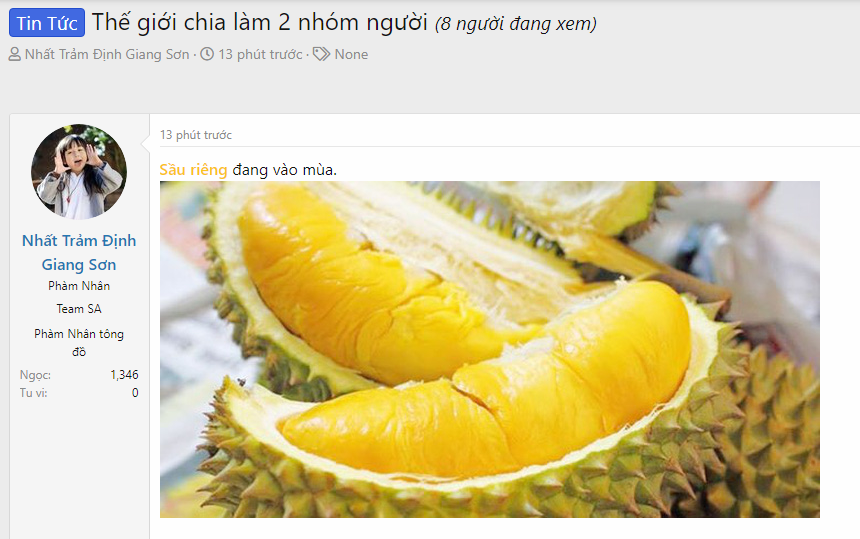Open sidebar profile link Nhất Trảm Định Giang Sơn

79,252
